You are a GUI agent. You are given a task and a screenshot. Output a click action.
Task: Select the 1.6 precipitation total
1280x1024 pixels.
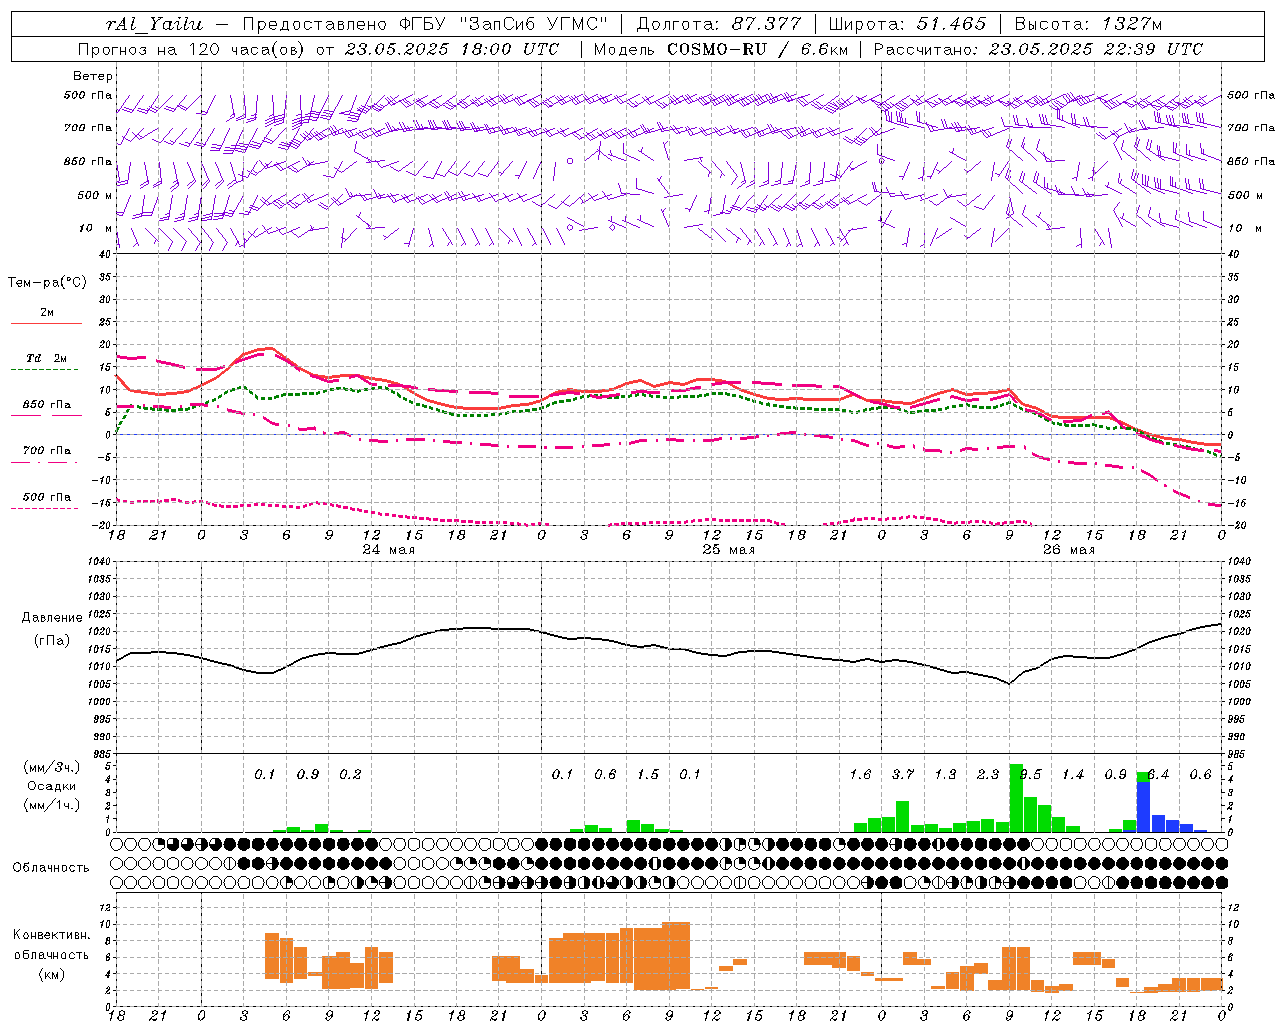860,775
